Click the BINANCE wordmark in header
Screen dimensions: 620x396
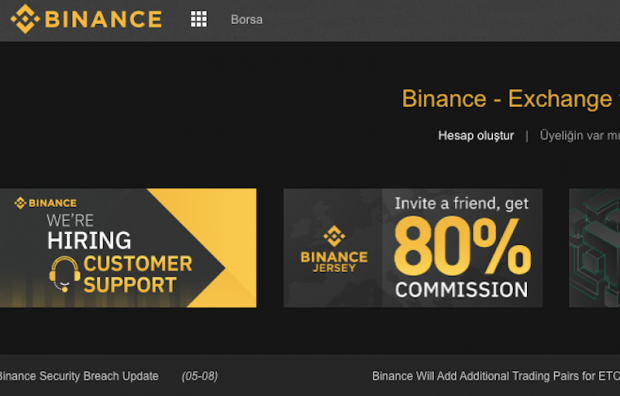[103, 19]
